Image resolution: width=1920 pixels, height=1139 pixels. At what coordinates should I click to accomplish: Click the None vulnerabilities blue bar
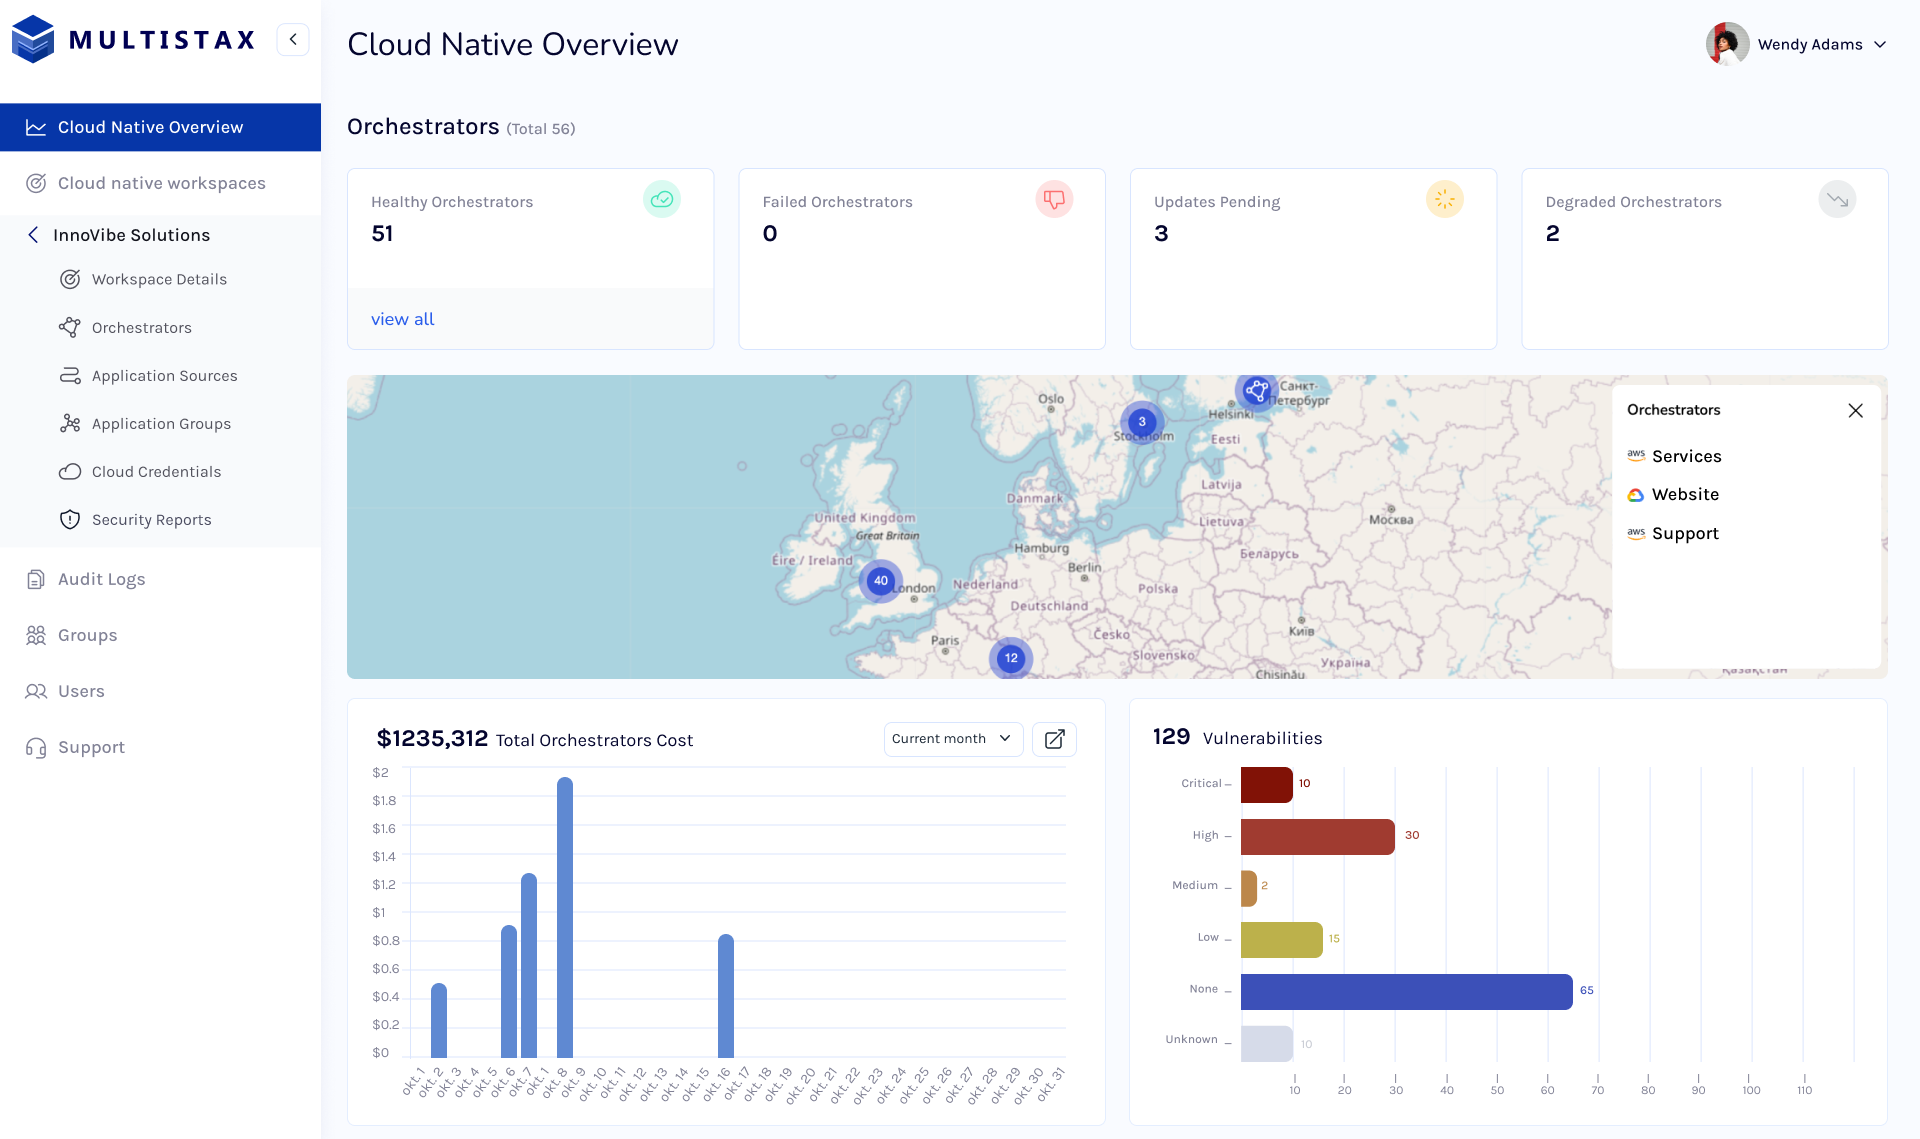(x=1405, y=991)
